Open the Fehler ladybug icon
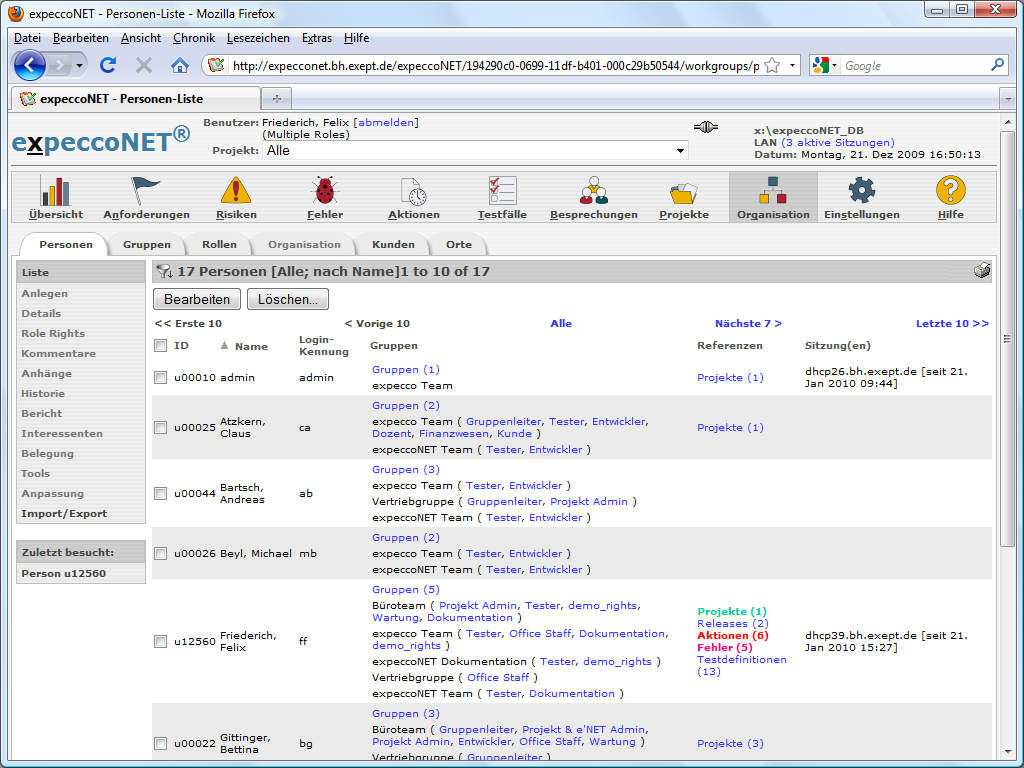The width and height of the screenshot is (1024, 768). (x=324, y=191)
